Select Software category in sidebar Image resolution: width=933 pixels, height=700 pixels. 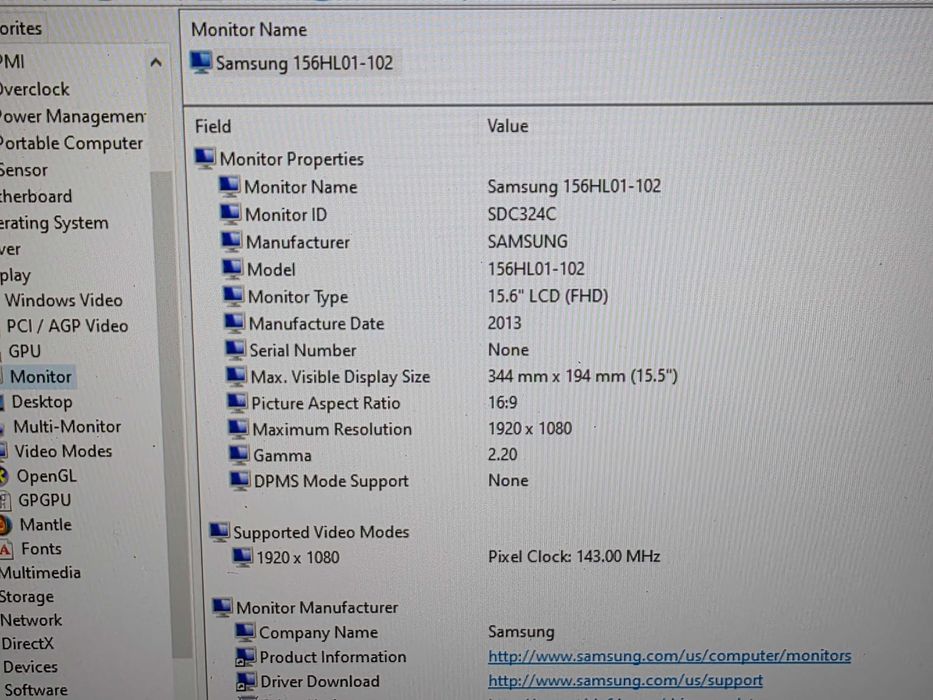[36, 690]
